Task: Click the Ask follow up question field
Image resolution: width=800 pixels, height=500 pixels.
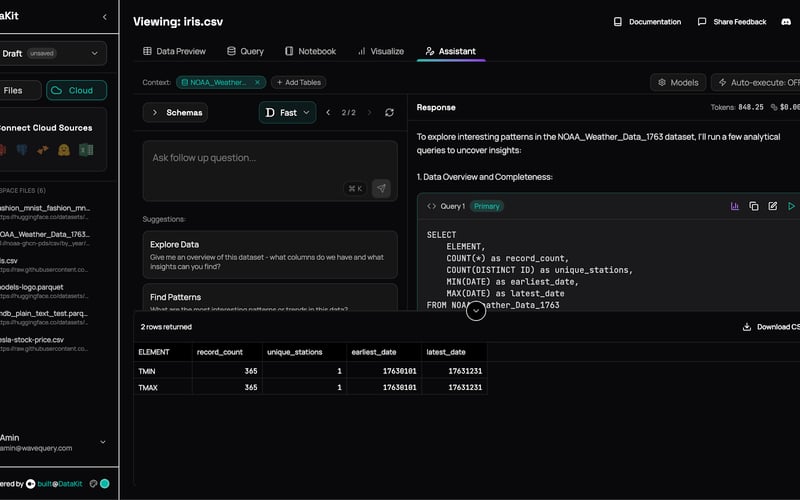Action: 270,171
